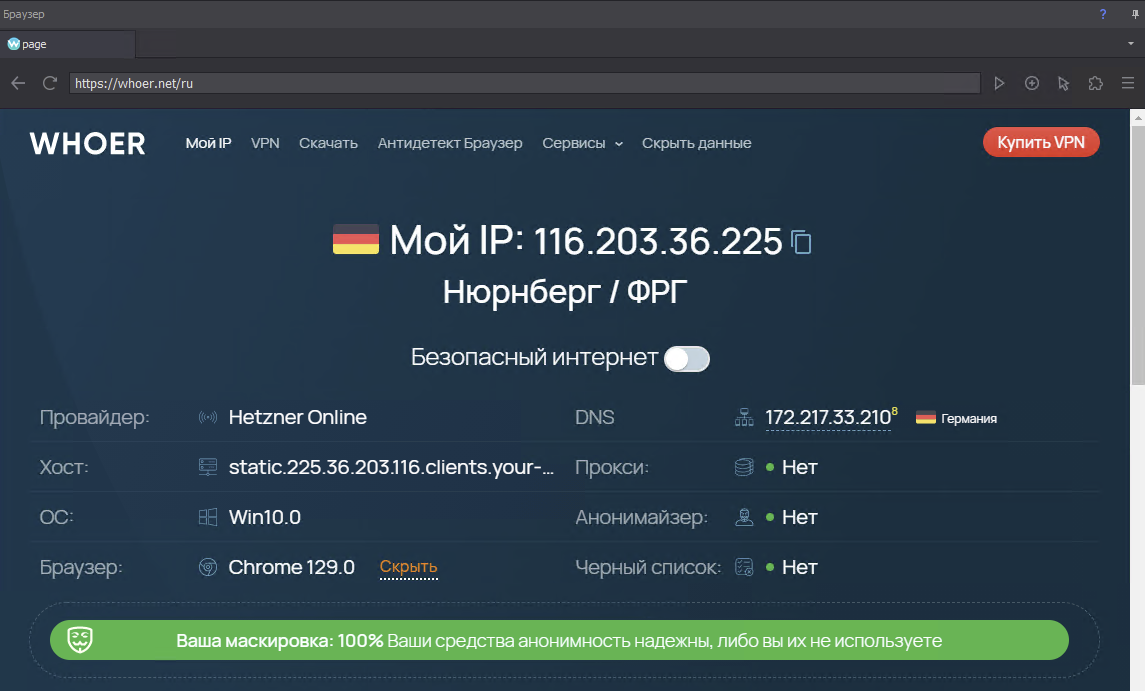Click the German flag next to Мой IP
The height and width of the screenshot is (691, 1145).
click(356, 239)
